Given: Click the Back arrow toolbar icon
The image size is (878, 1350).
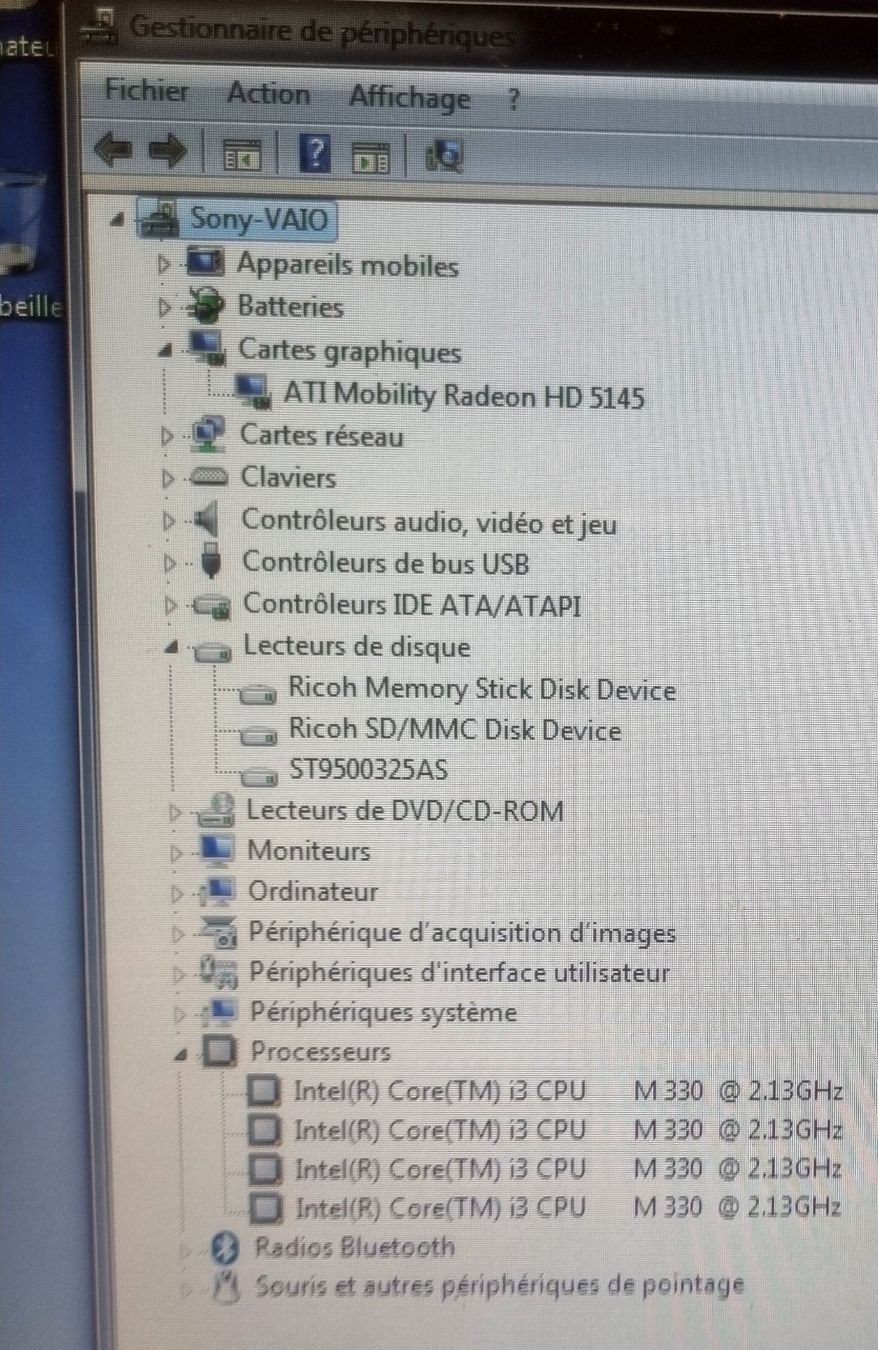Looking at the screenshot, I should [x=111, y=152].
